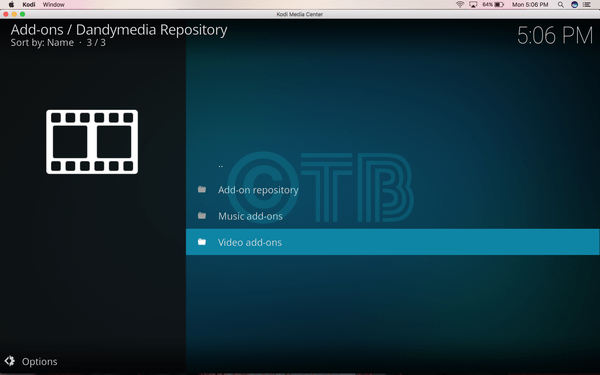600x375 pixels.
Task: Open Spotlight search magnifier icon
Action: click(561, 5)
